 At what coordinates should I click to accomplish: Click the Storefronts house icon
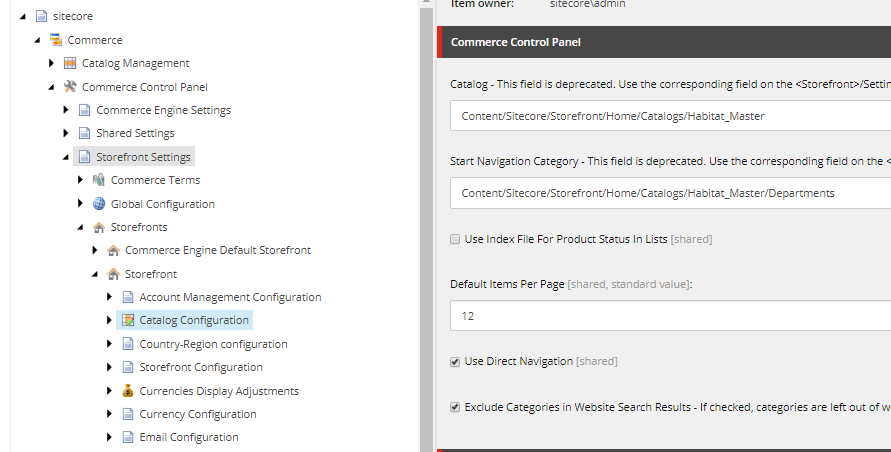99,227
